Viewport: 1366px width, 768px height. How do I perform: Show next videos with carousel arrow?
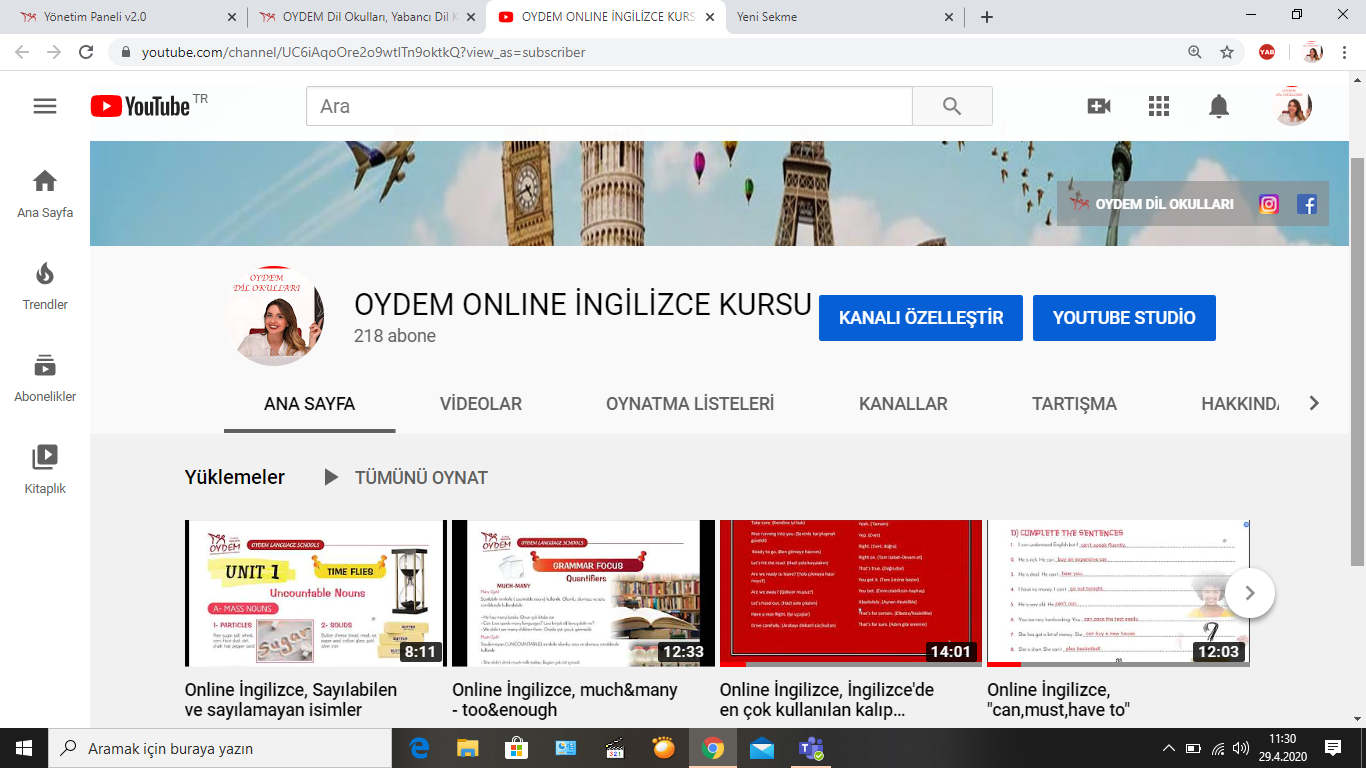coord(1249,594)
